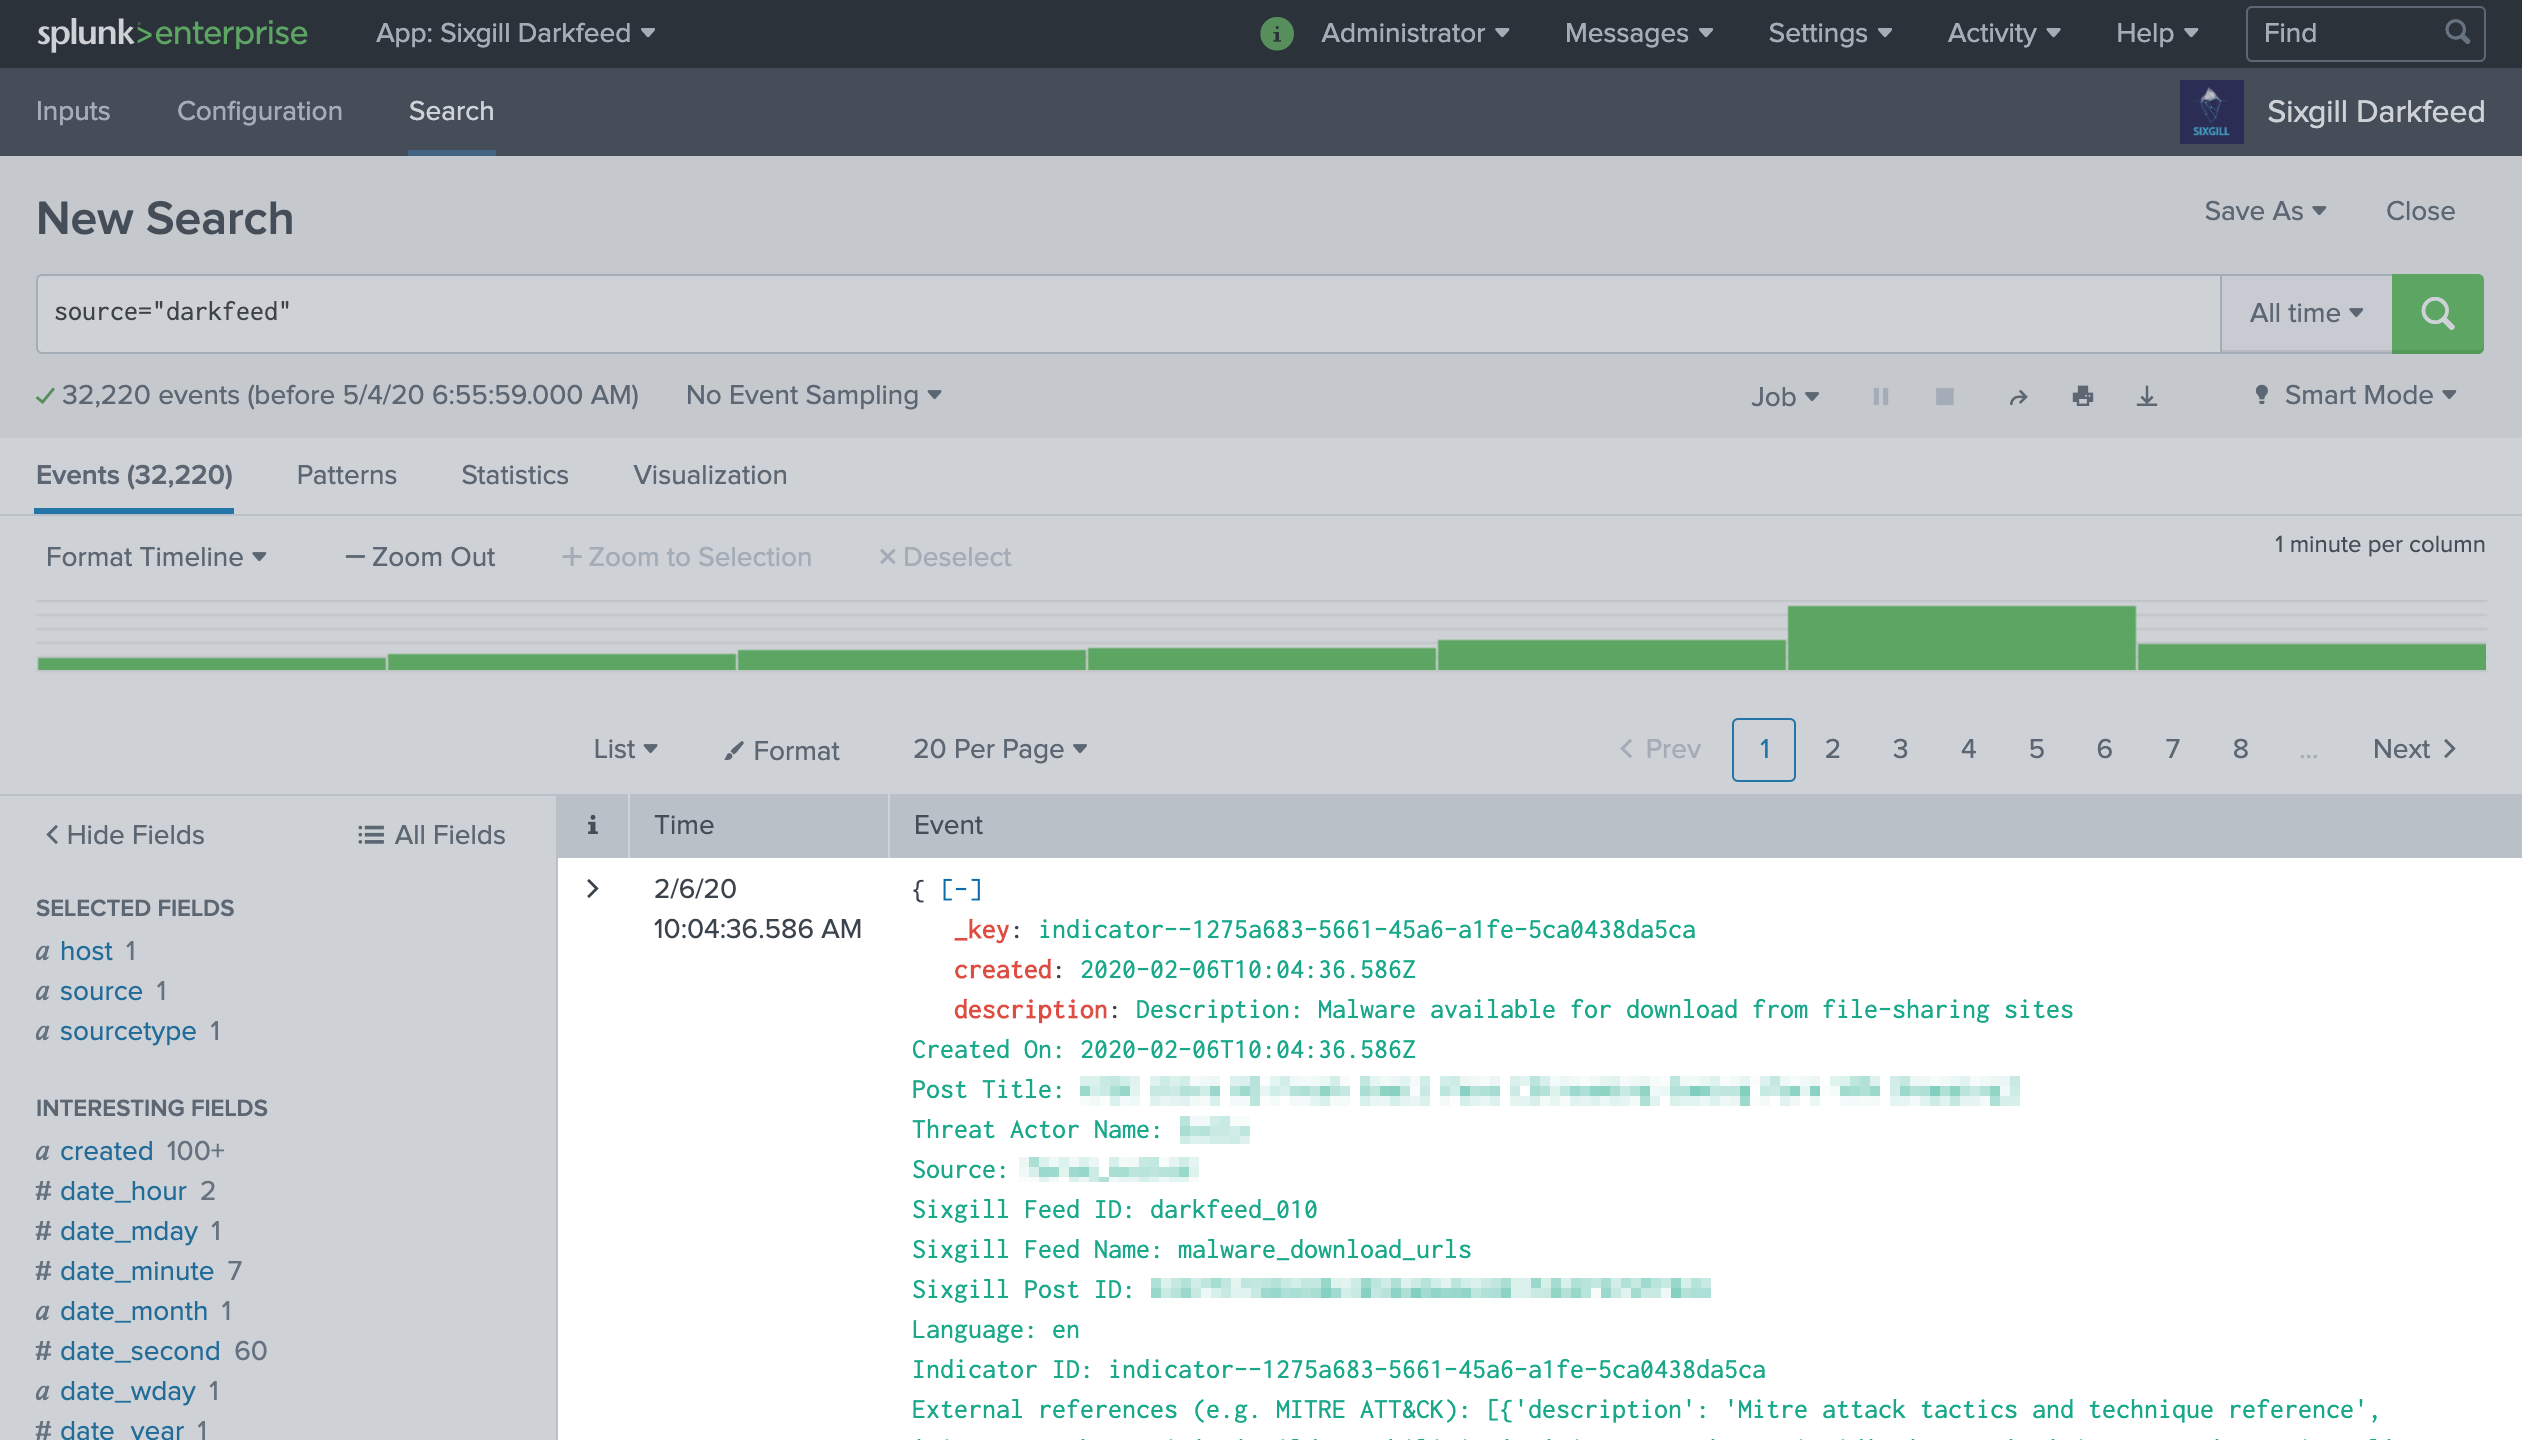Click the print results icon
This screenshot has height=1440, width=2522.
(x=2082, y=396)
